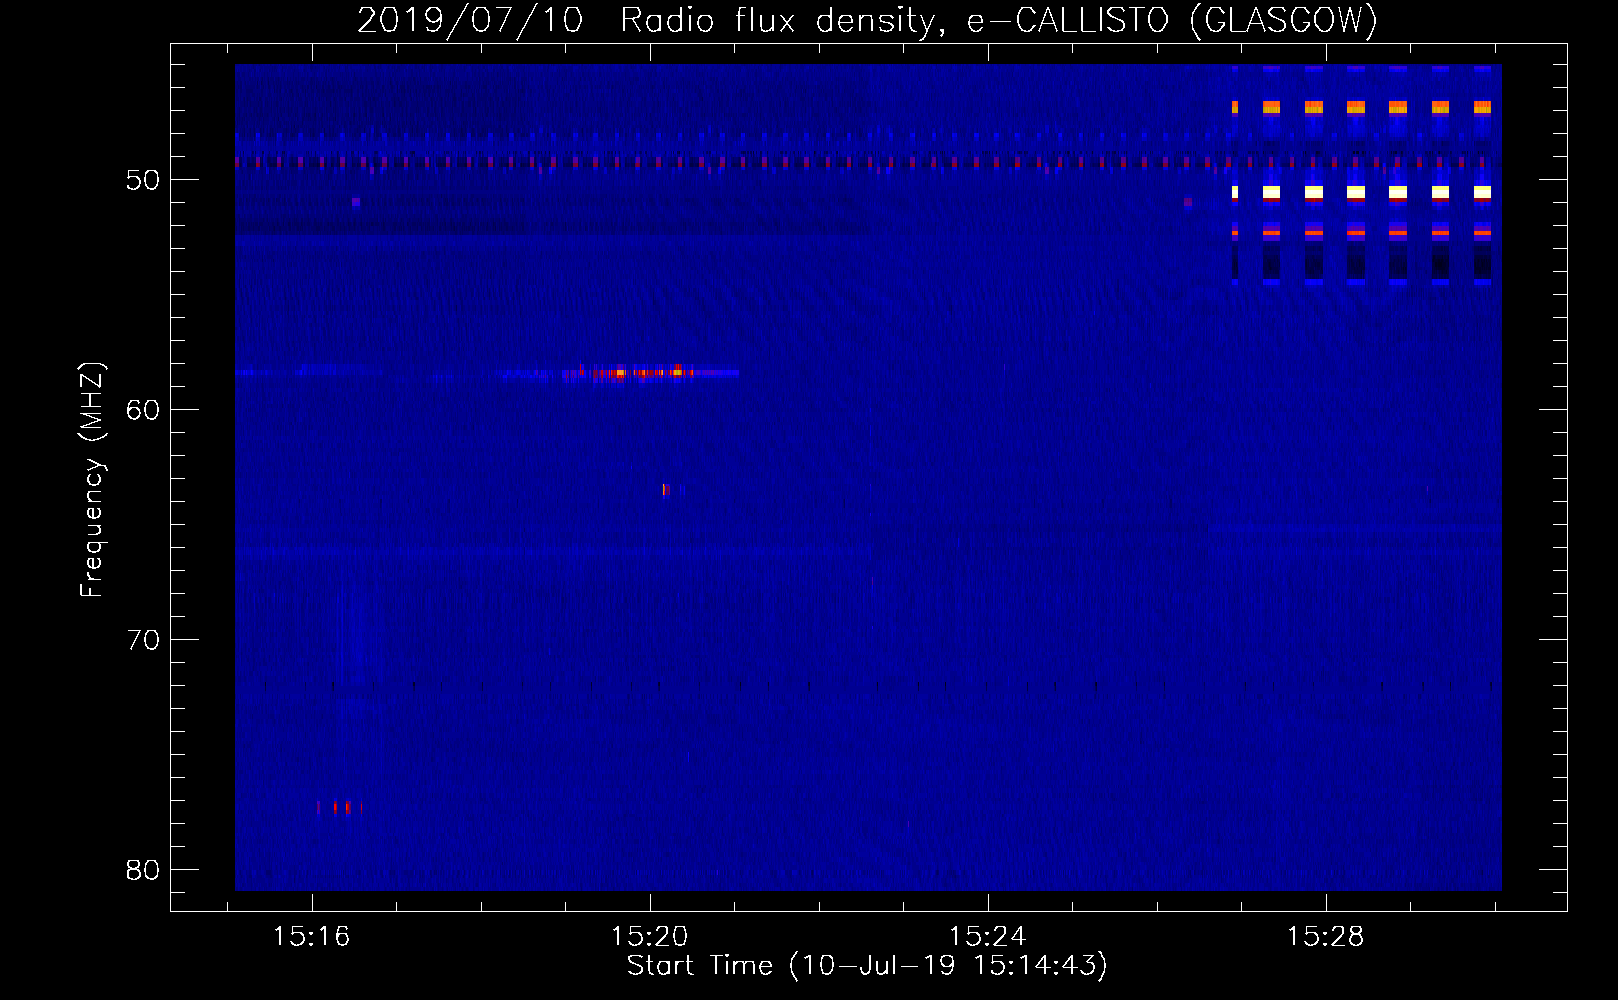Click the 70 frequency tick label
This screenshot has width=1618, height=1000.
pyautogui.click(x=143, y=640)
